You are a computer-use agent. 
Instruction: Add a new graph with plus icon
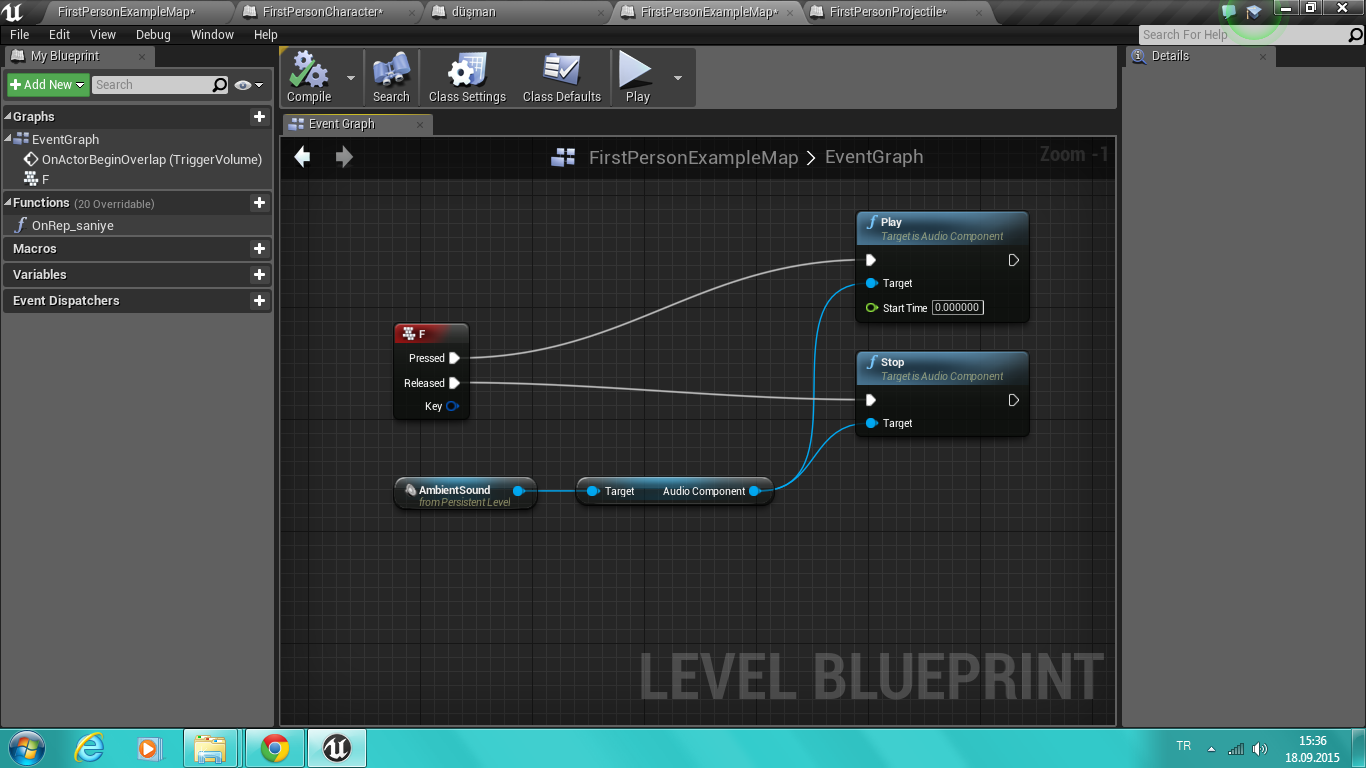(x=259, y=117)
